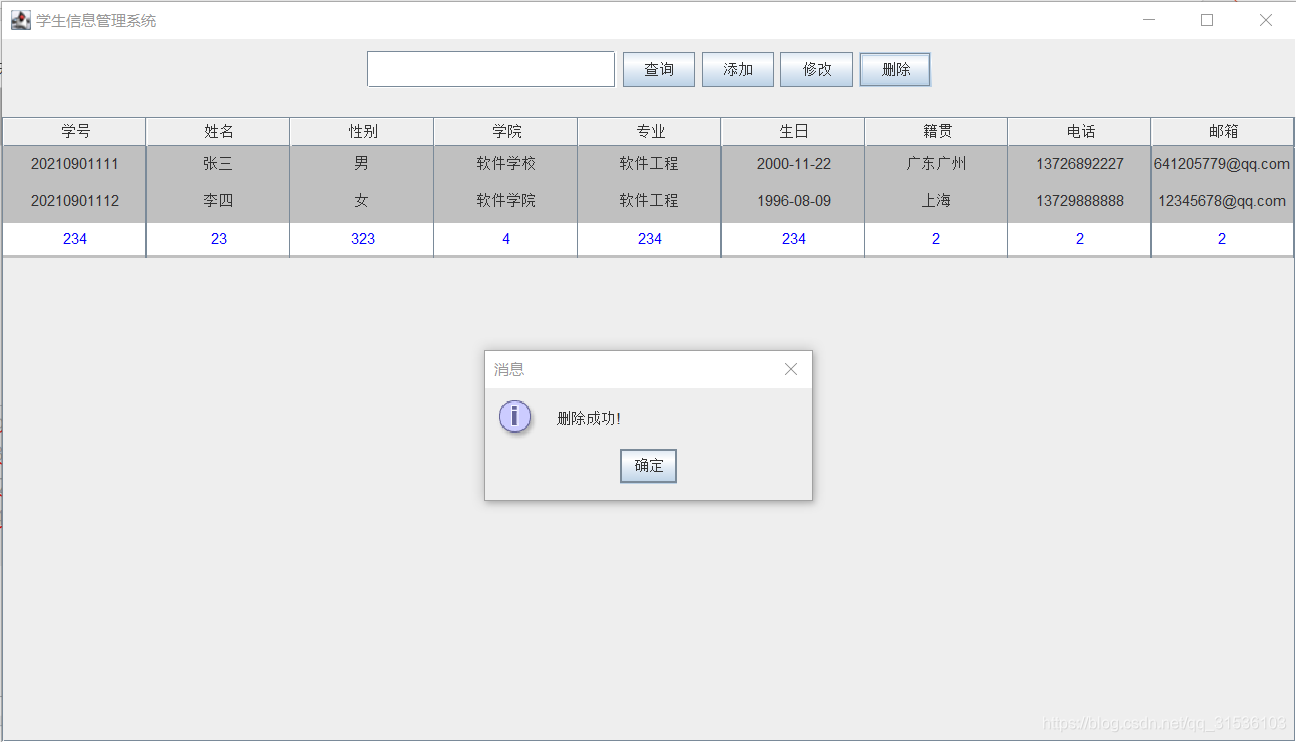Click the 修改 button to modify a record
The image size is (1296, 742).
pos(816,69)
